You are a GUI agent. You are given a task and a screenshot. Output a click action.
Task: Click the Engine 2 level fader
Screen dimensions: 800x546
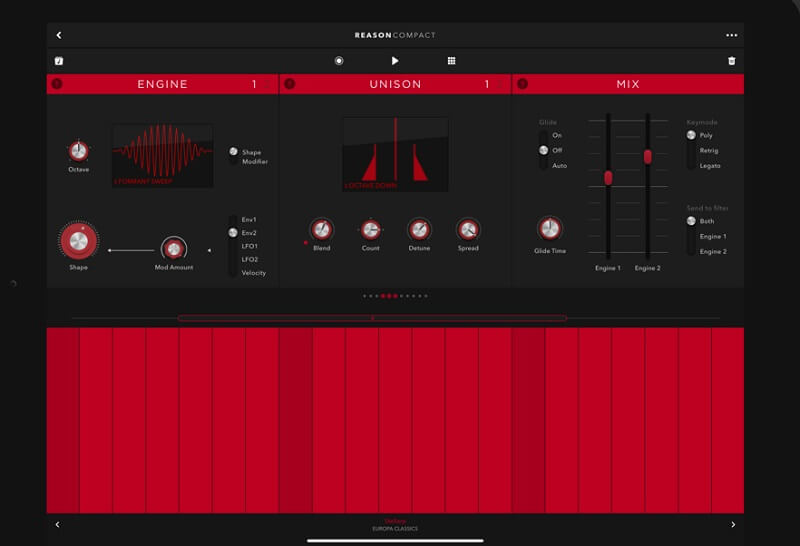tap(647, 156)
